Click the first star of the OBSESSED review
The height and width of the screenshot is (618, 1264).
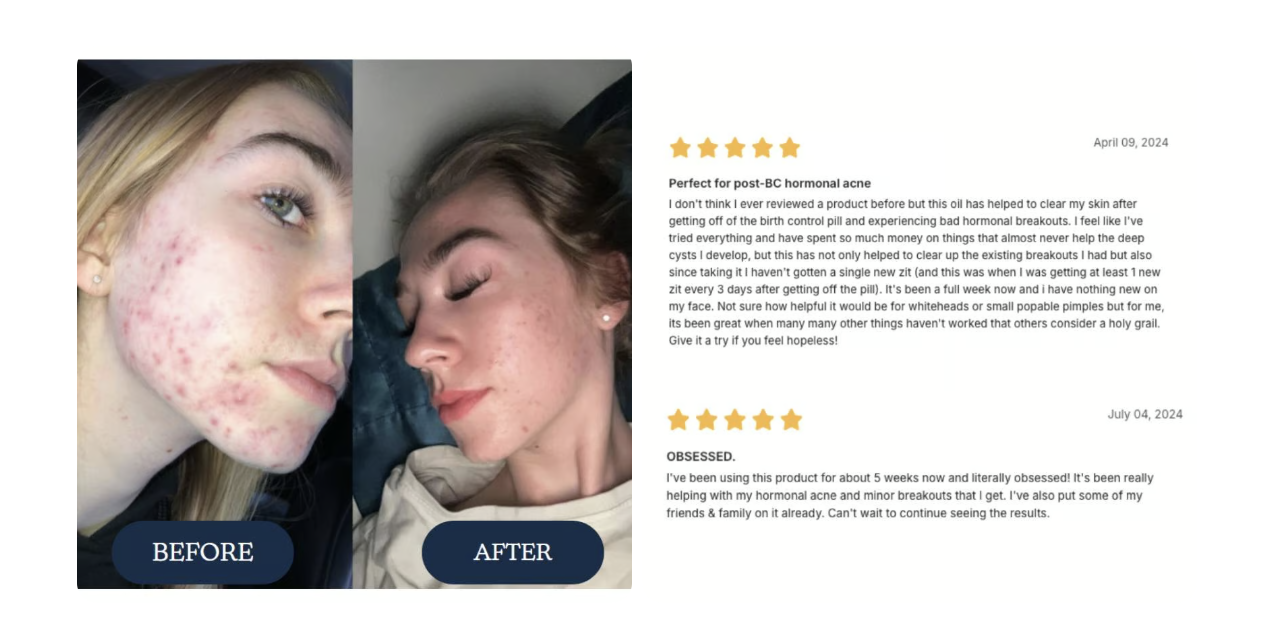[x=679, y=420]
